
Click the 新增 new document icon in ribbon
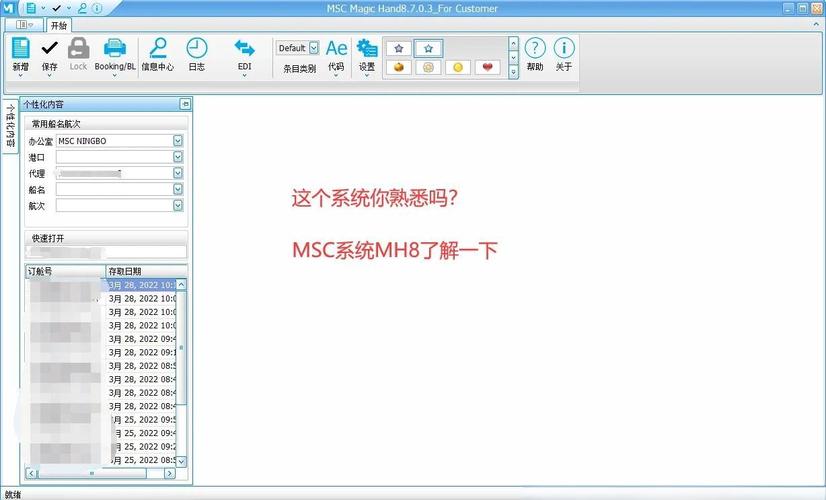(21, 48)
